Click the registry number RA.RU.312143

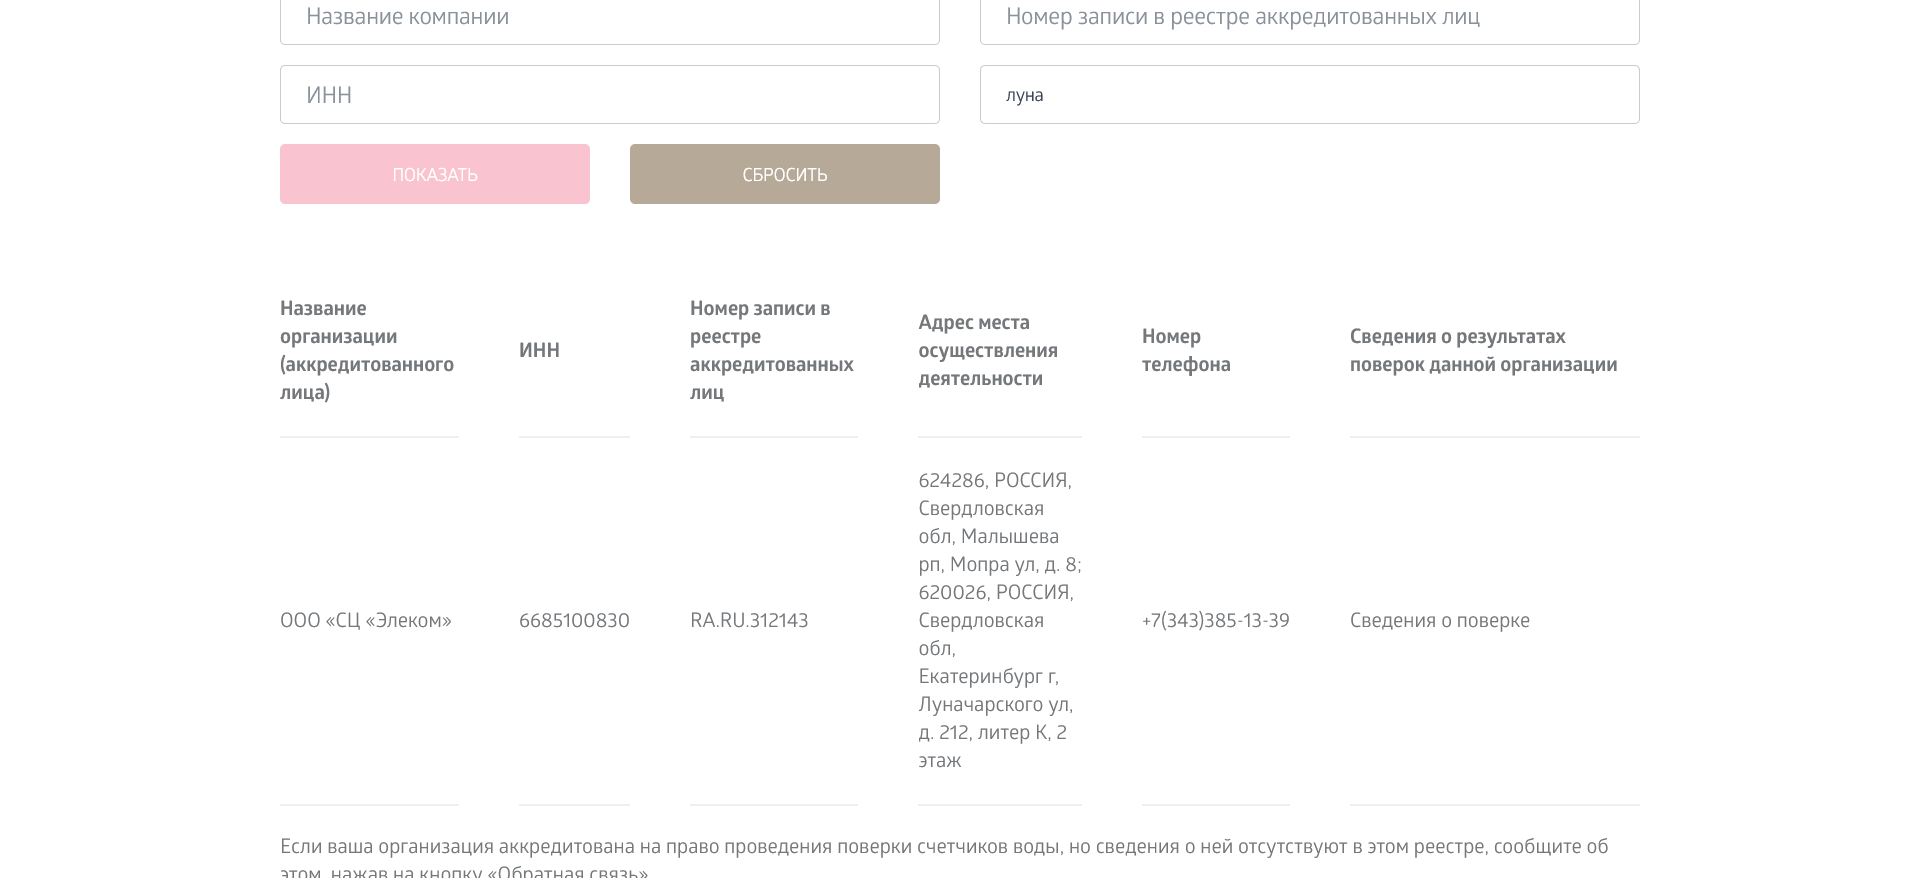[x=749, y=621]
